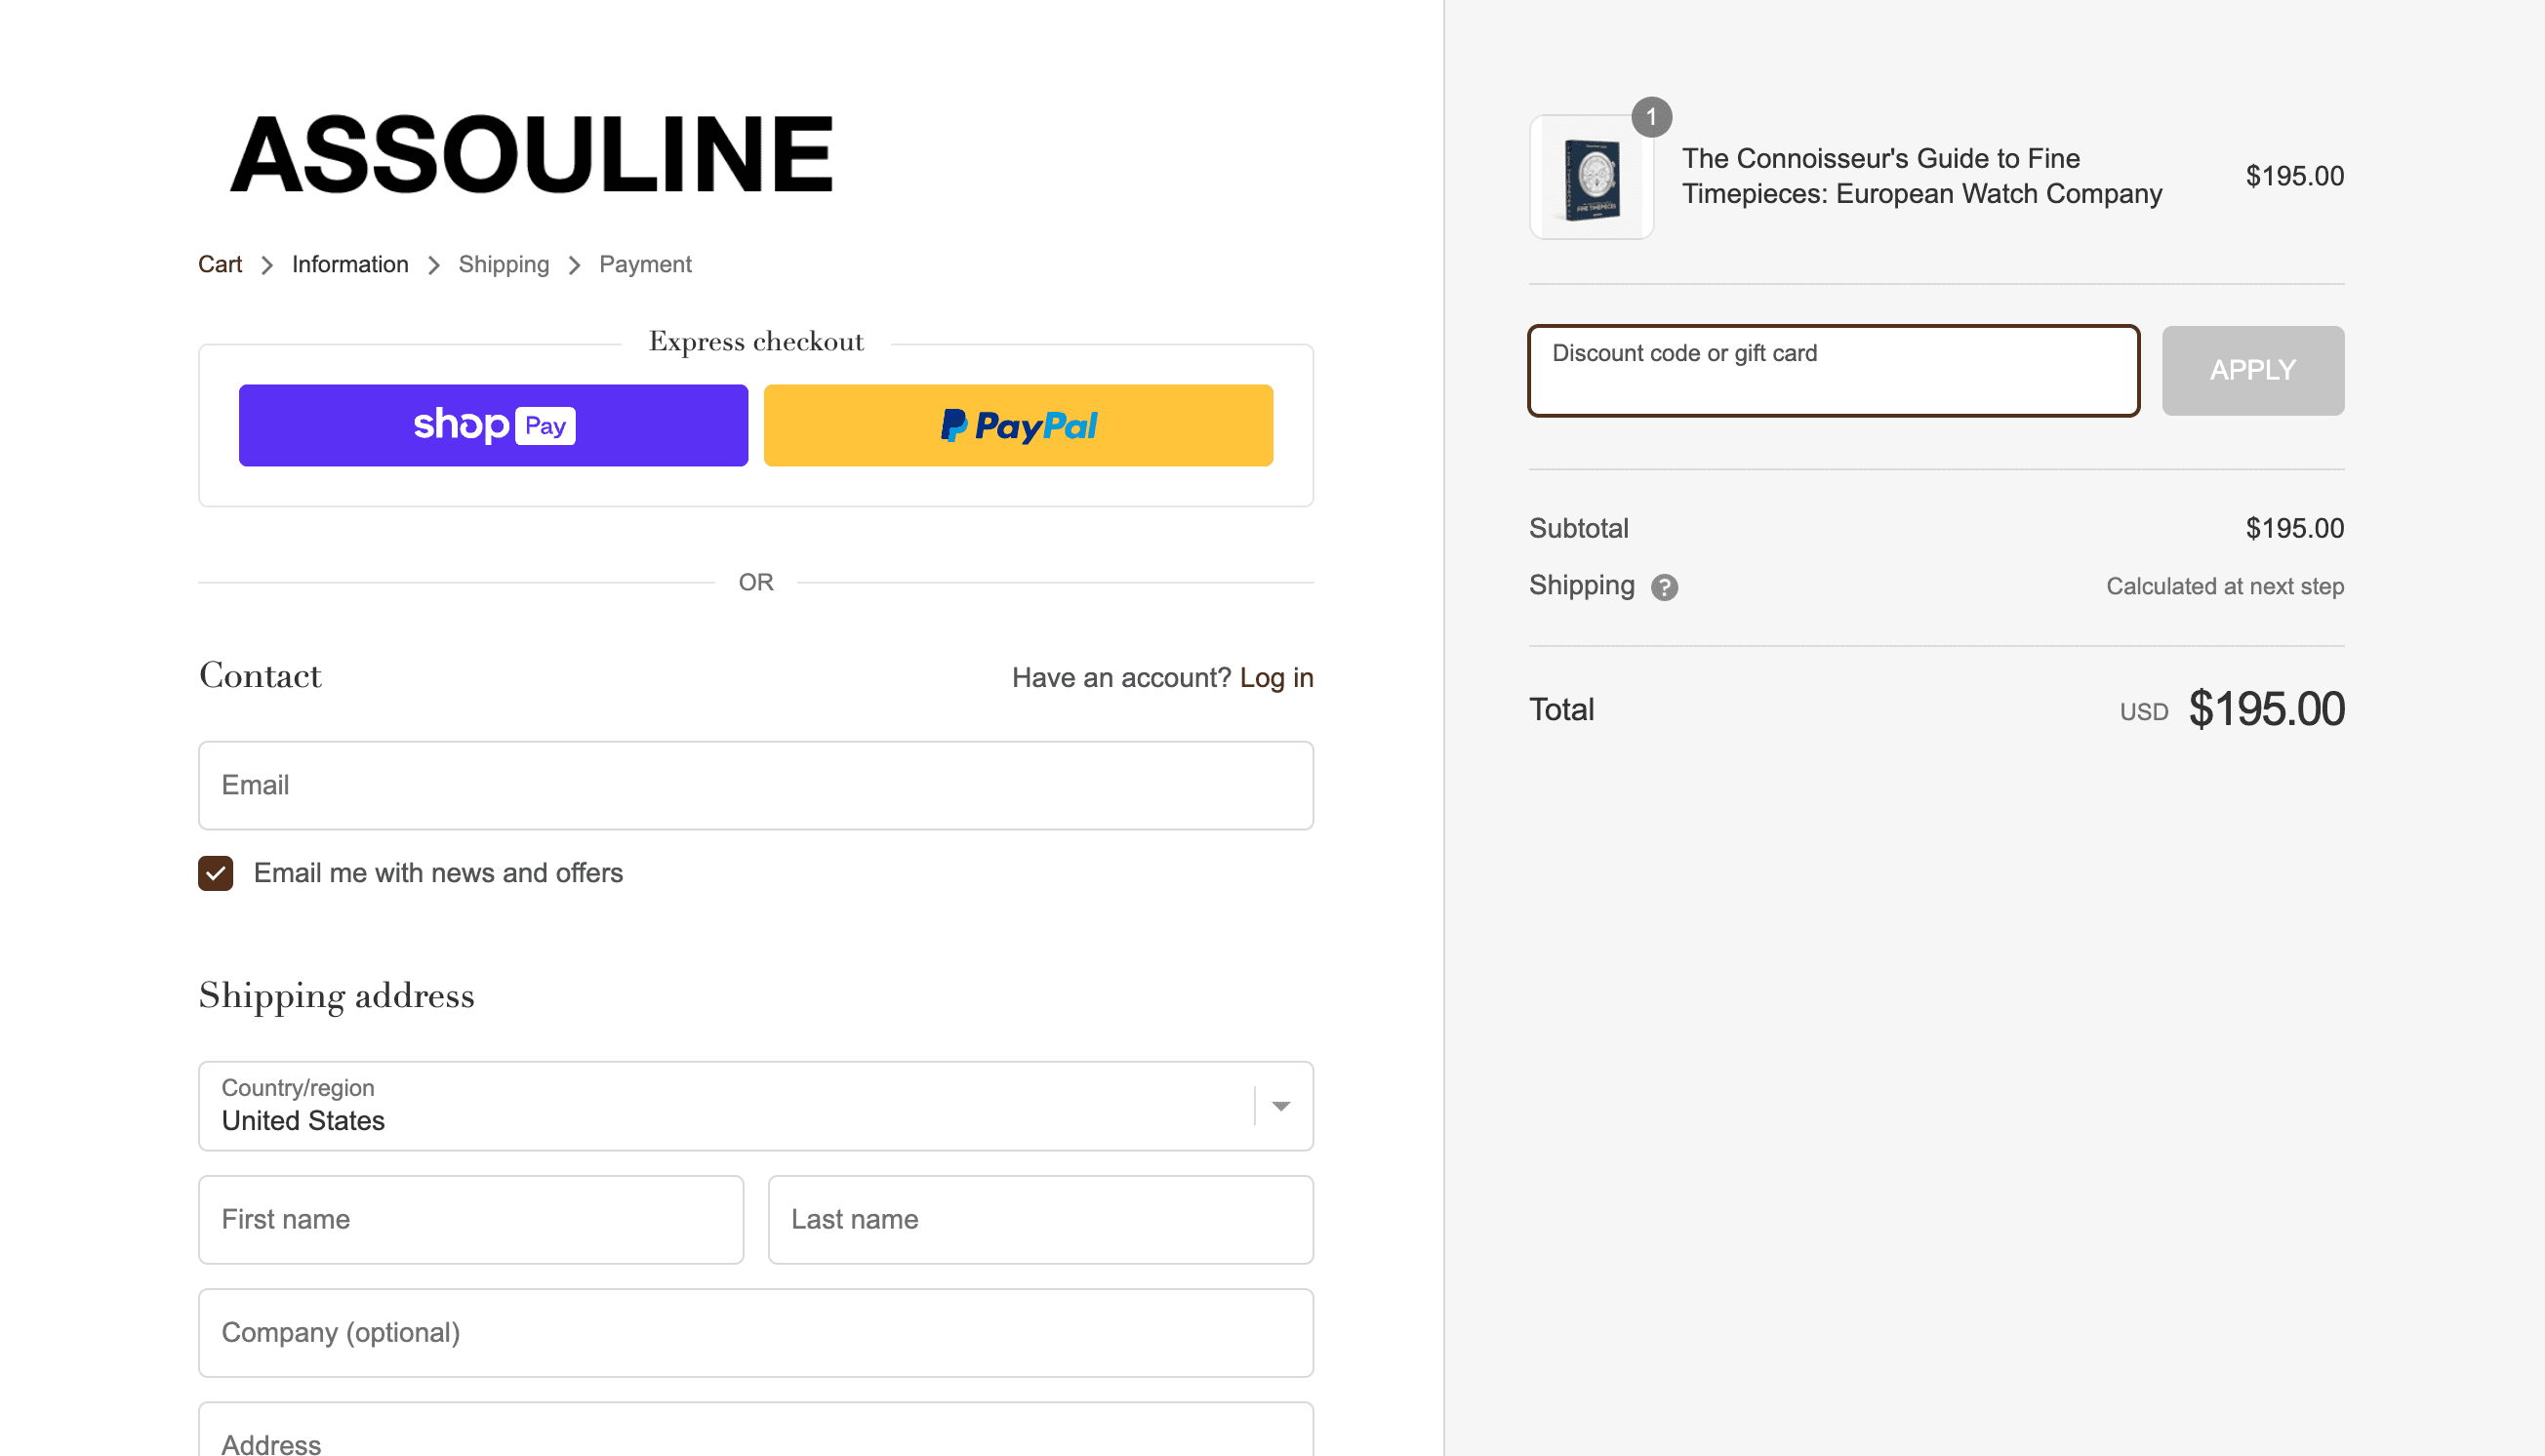The width and height of the screenshot is (2545, 1456).
Task: Click the Log in link
Action: click(1276, 677)
